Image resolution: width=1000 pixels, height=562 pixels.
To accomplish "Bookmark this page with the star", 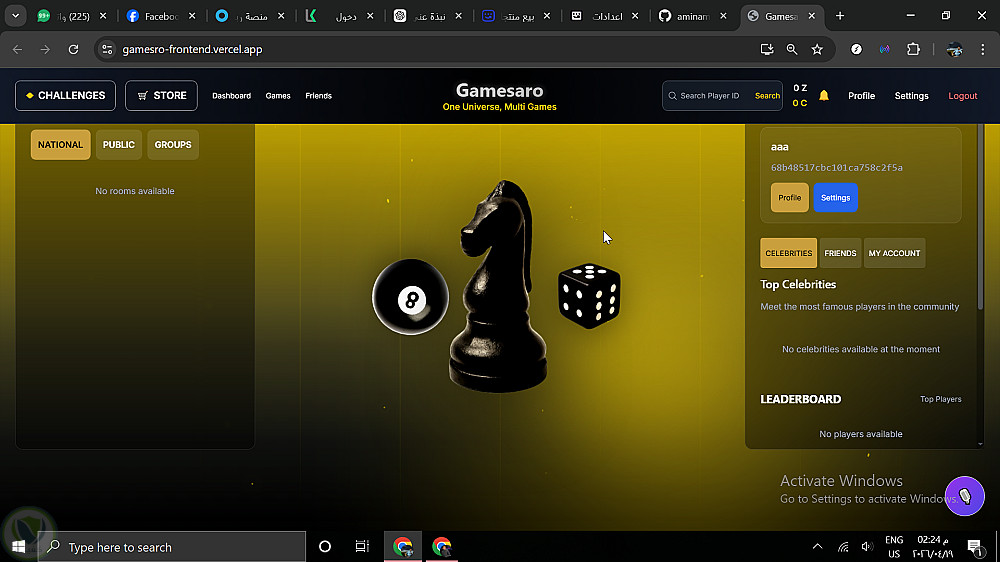I will click(817, 49).
